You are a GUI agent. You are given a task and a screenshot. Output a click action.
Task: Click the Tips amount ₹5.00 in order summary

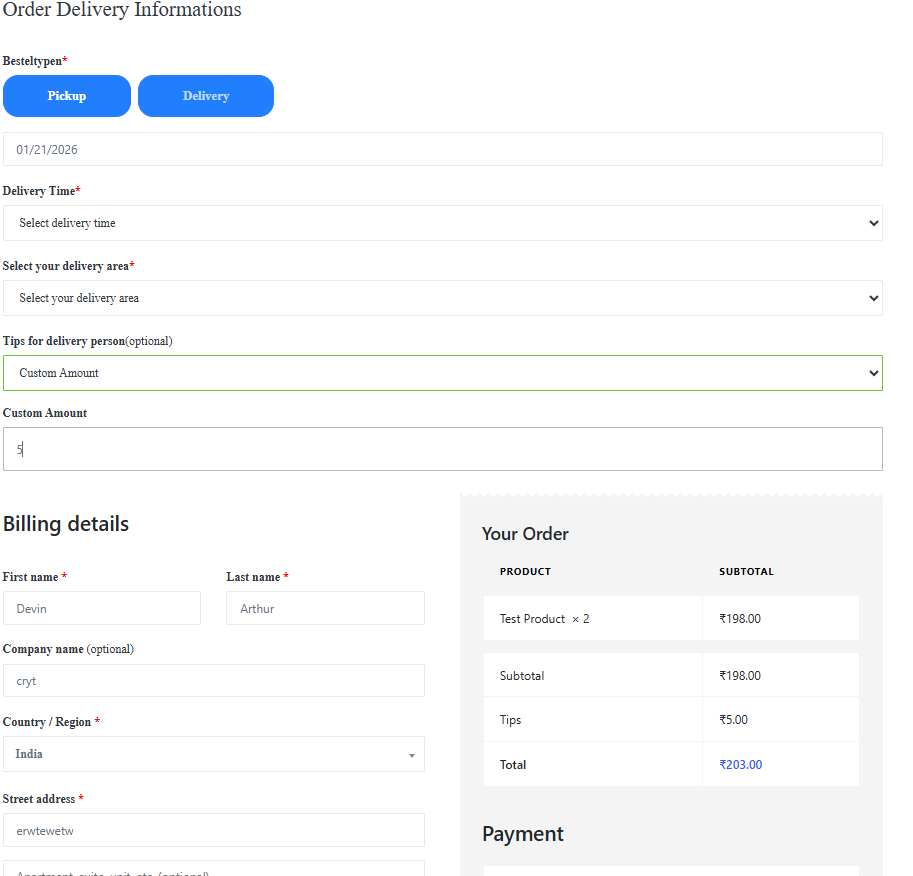click(733, 720)
